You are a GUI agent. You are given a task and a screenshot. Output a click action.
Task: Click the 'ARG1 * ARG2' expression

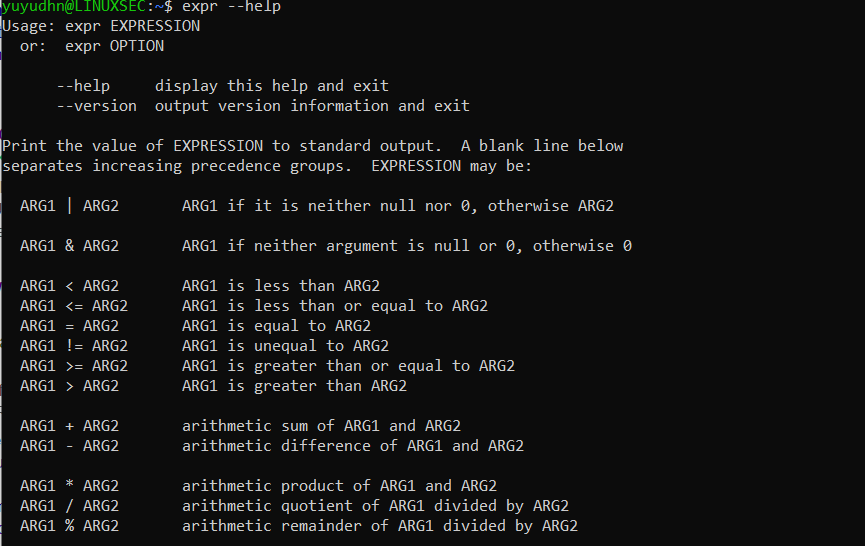pyautogui.click(x=69, y=486)
